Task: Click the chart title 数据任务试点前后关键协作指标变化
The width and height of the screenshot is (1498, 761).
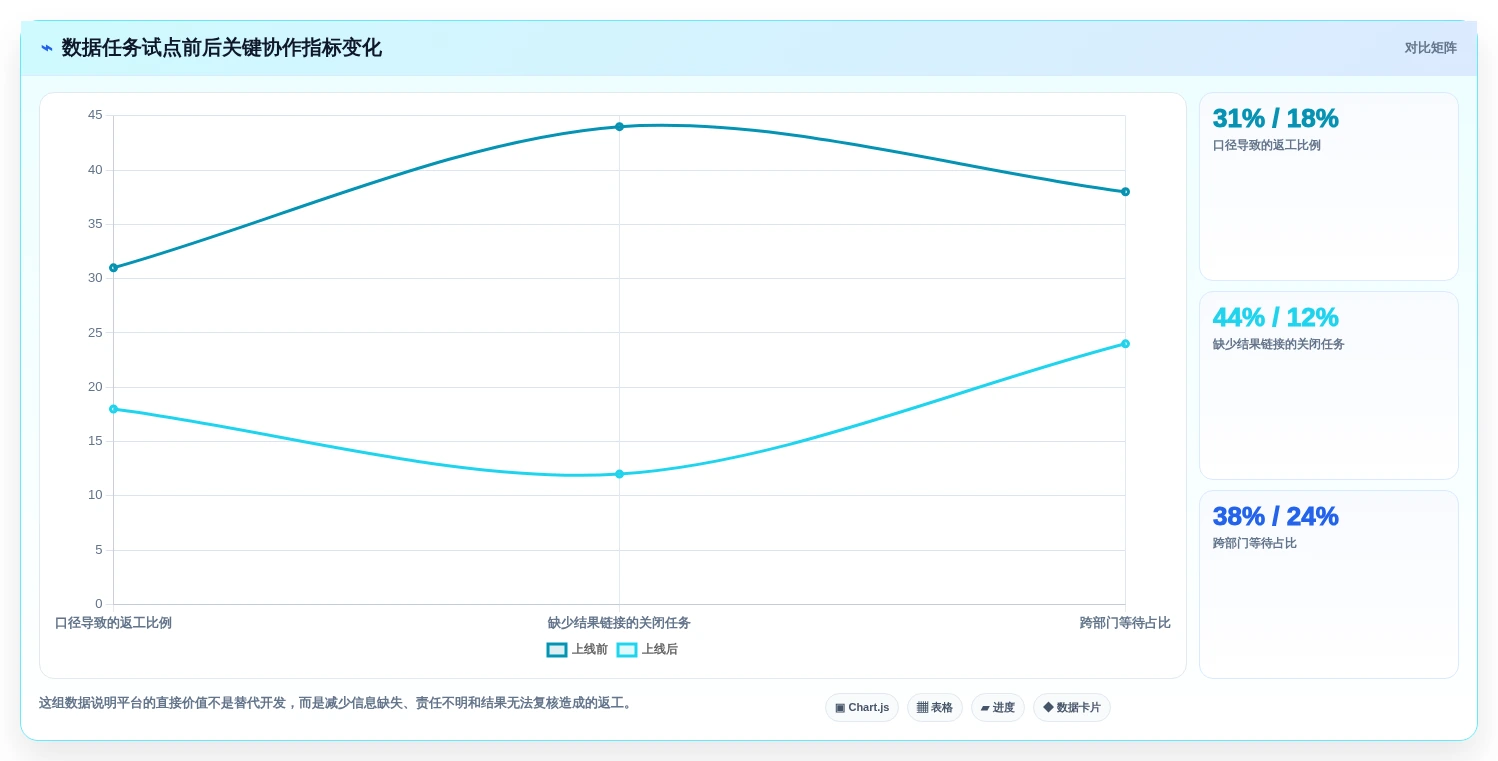Action: [221, 48]
